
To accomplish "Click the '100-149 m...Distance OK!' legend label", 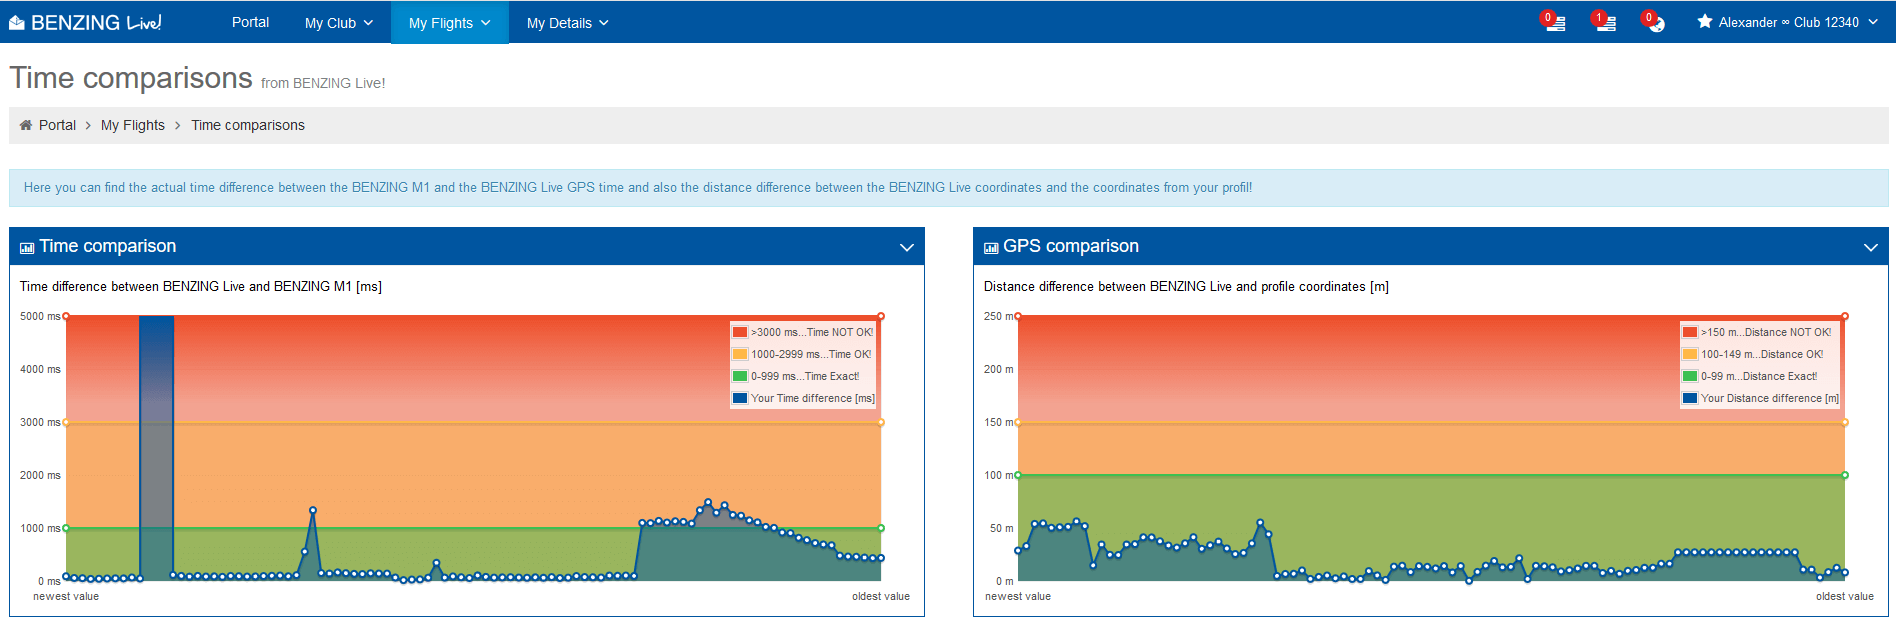I will [x=1762, y=354].
